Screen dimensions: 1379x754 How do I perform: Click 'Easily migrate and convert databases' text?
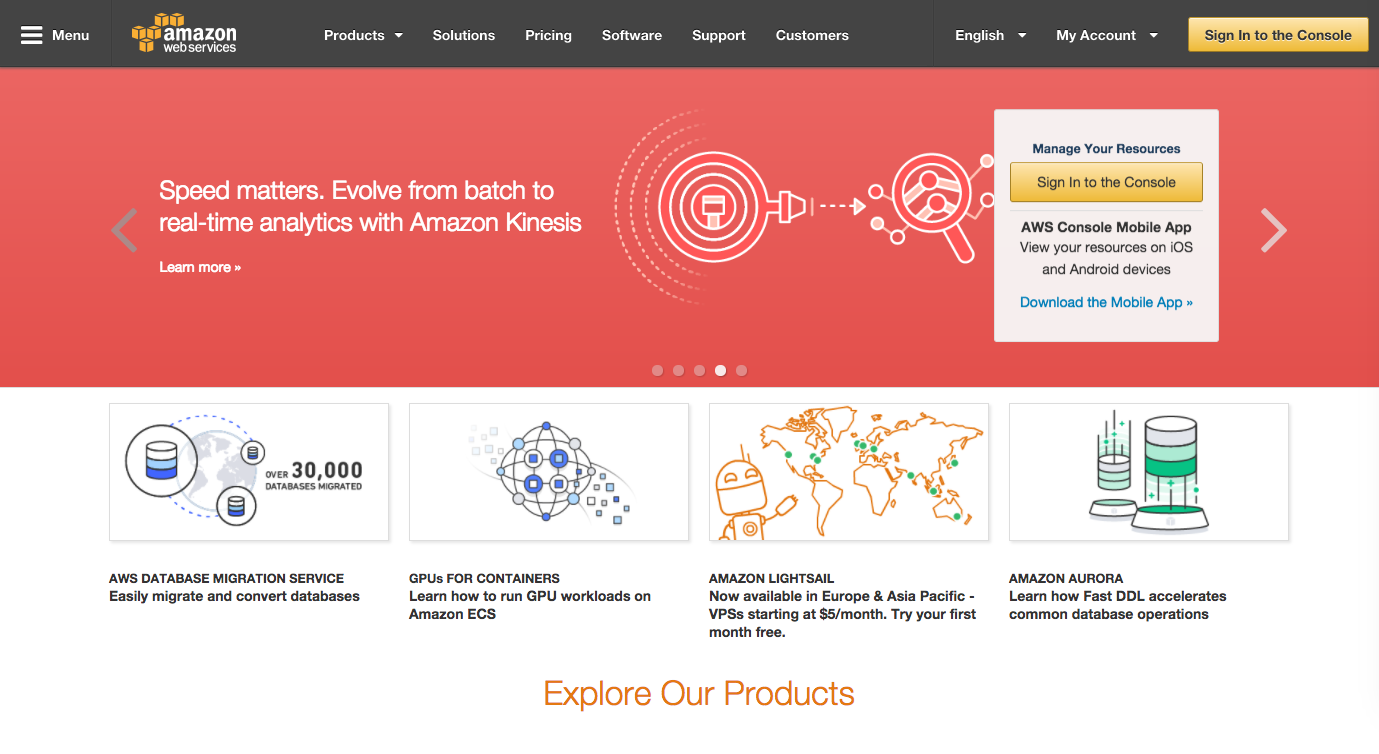tap(234, 596)
